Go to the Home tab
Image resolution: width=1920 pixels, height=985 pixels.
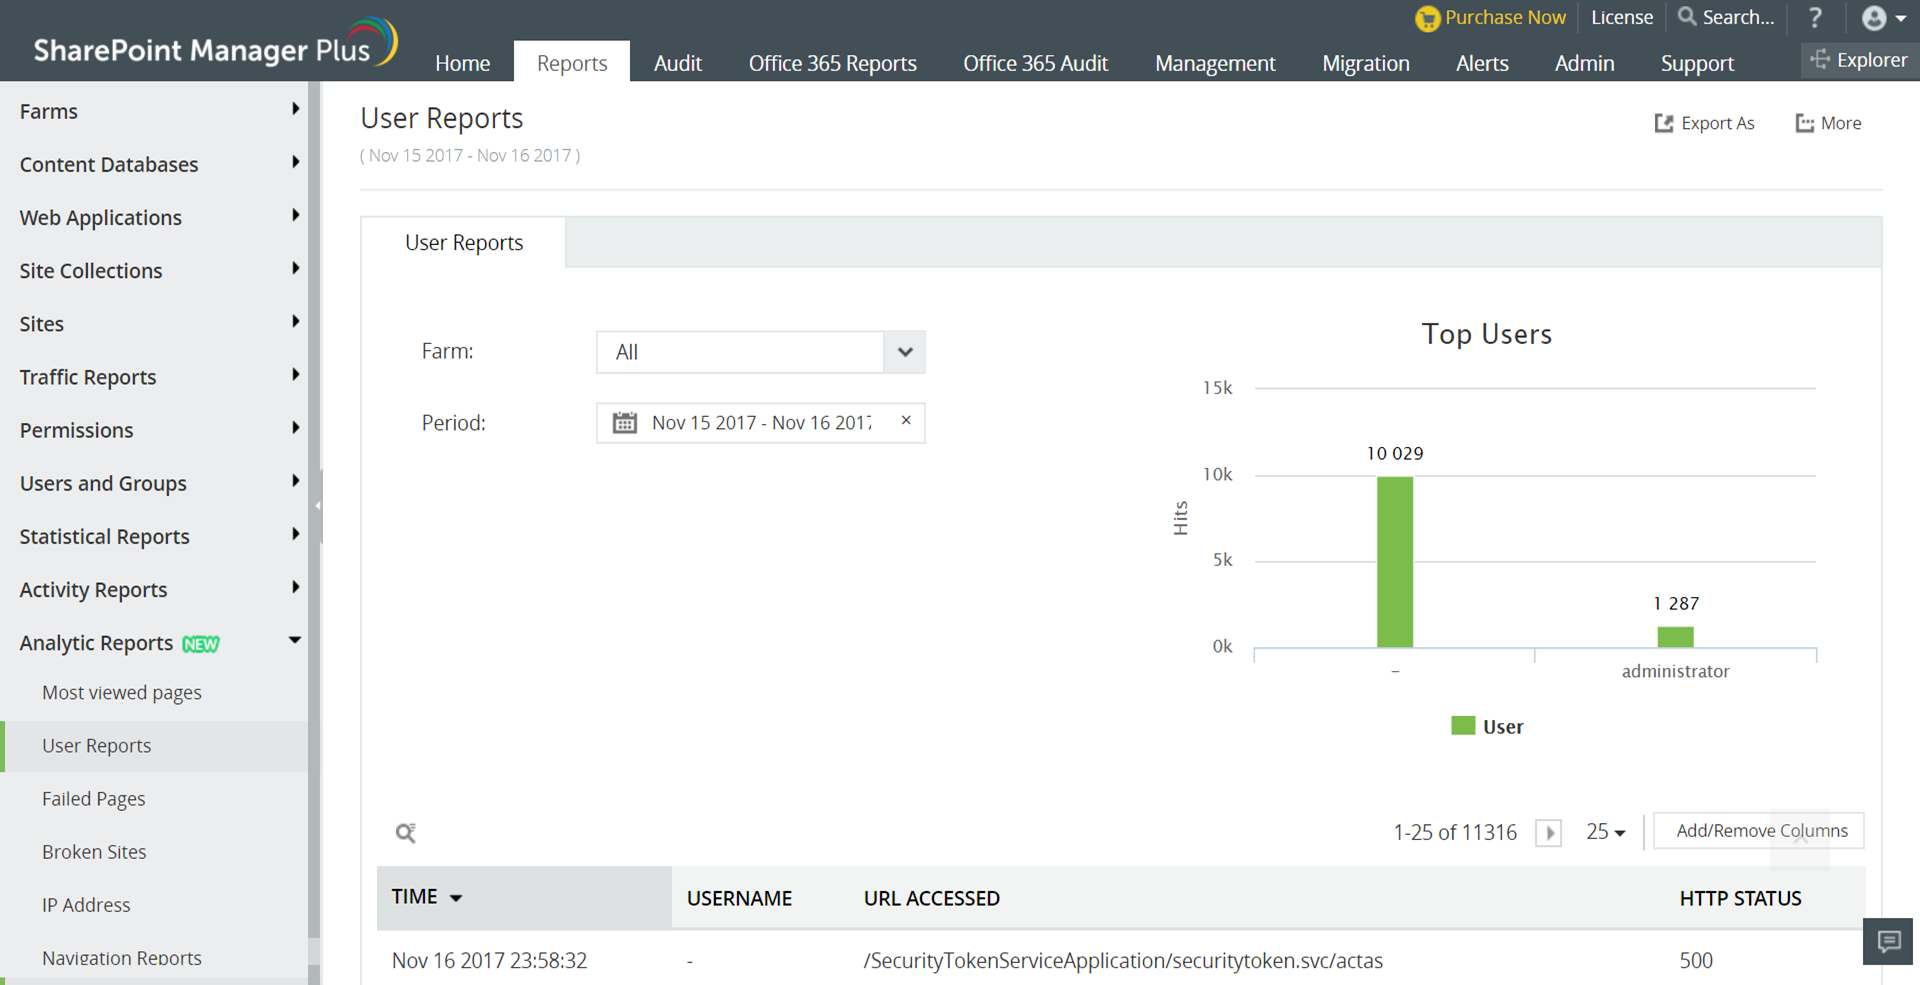click(463, 63)
